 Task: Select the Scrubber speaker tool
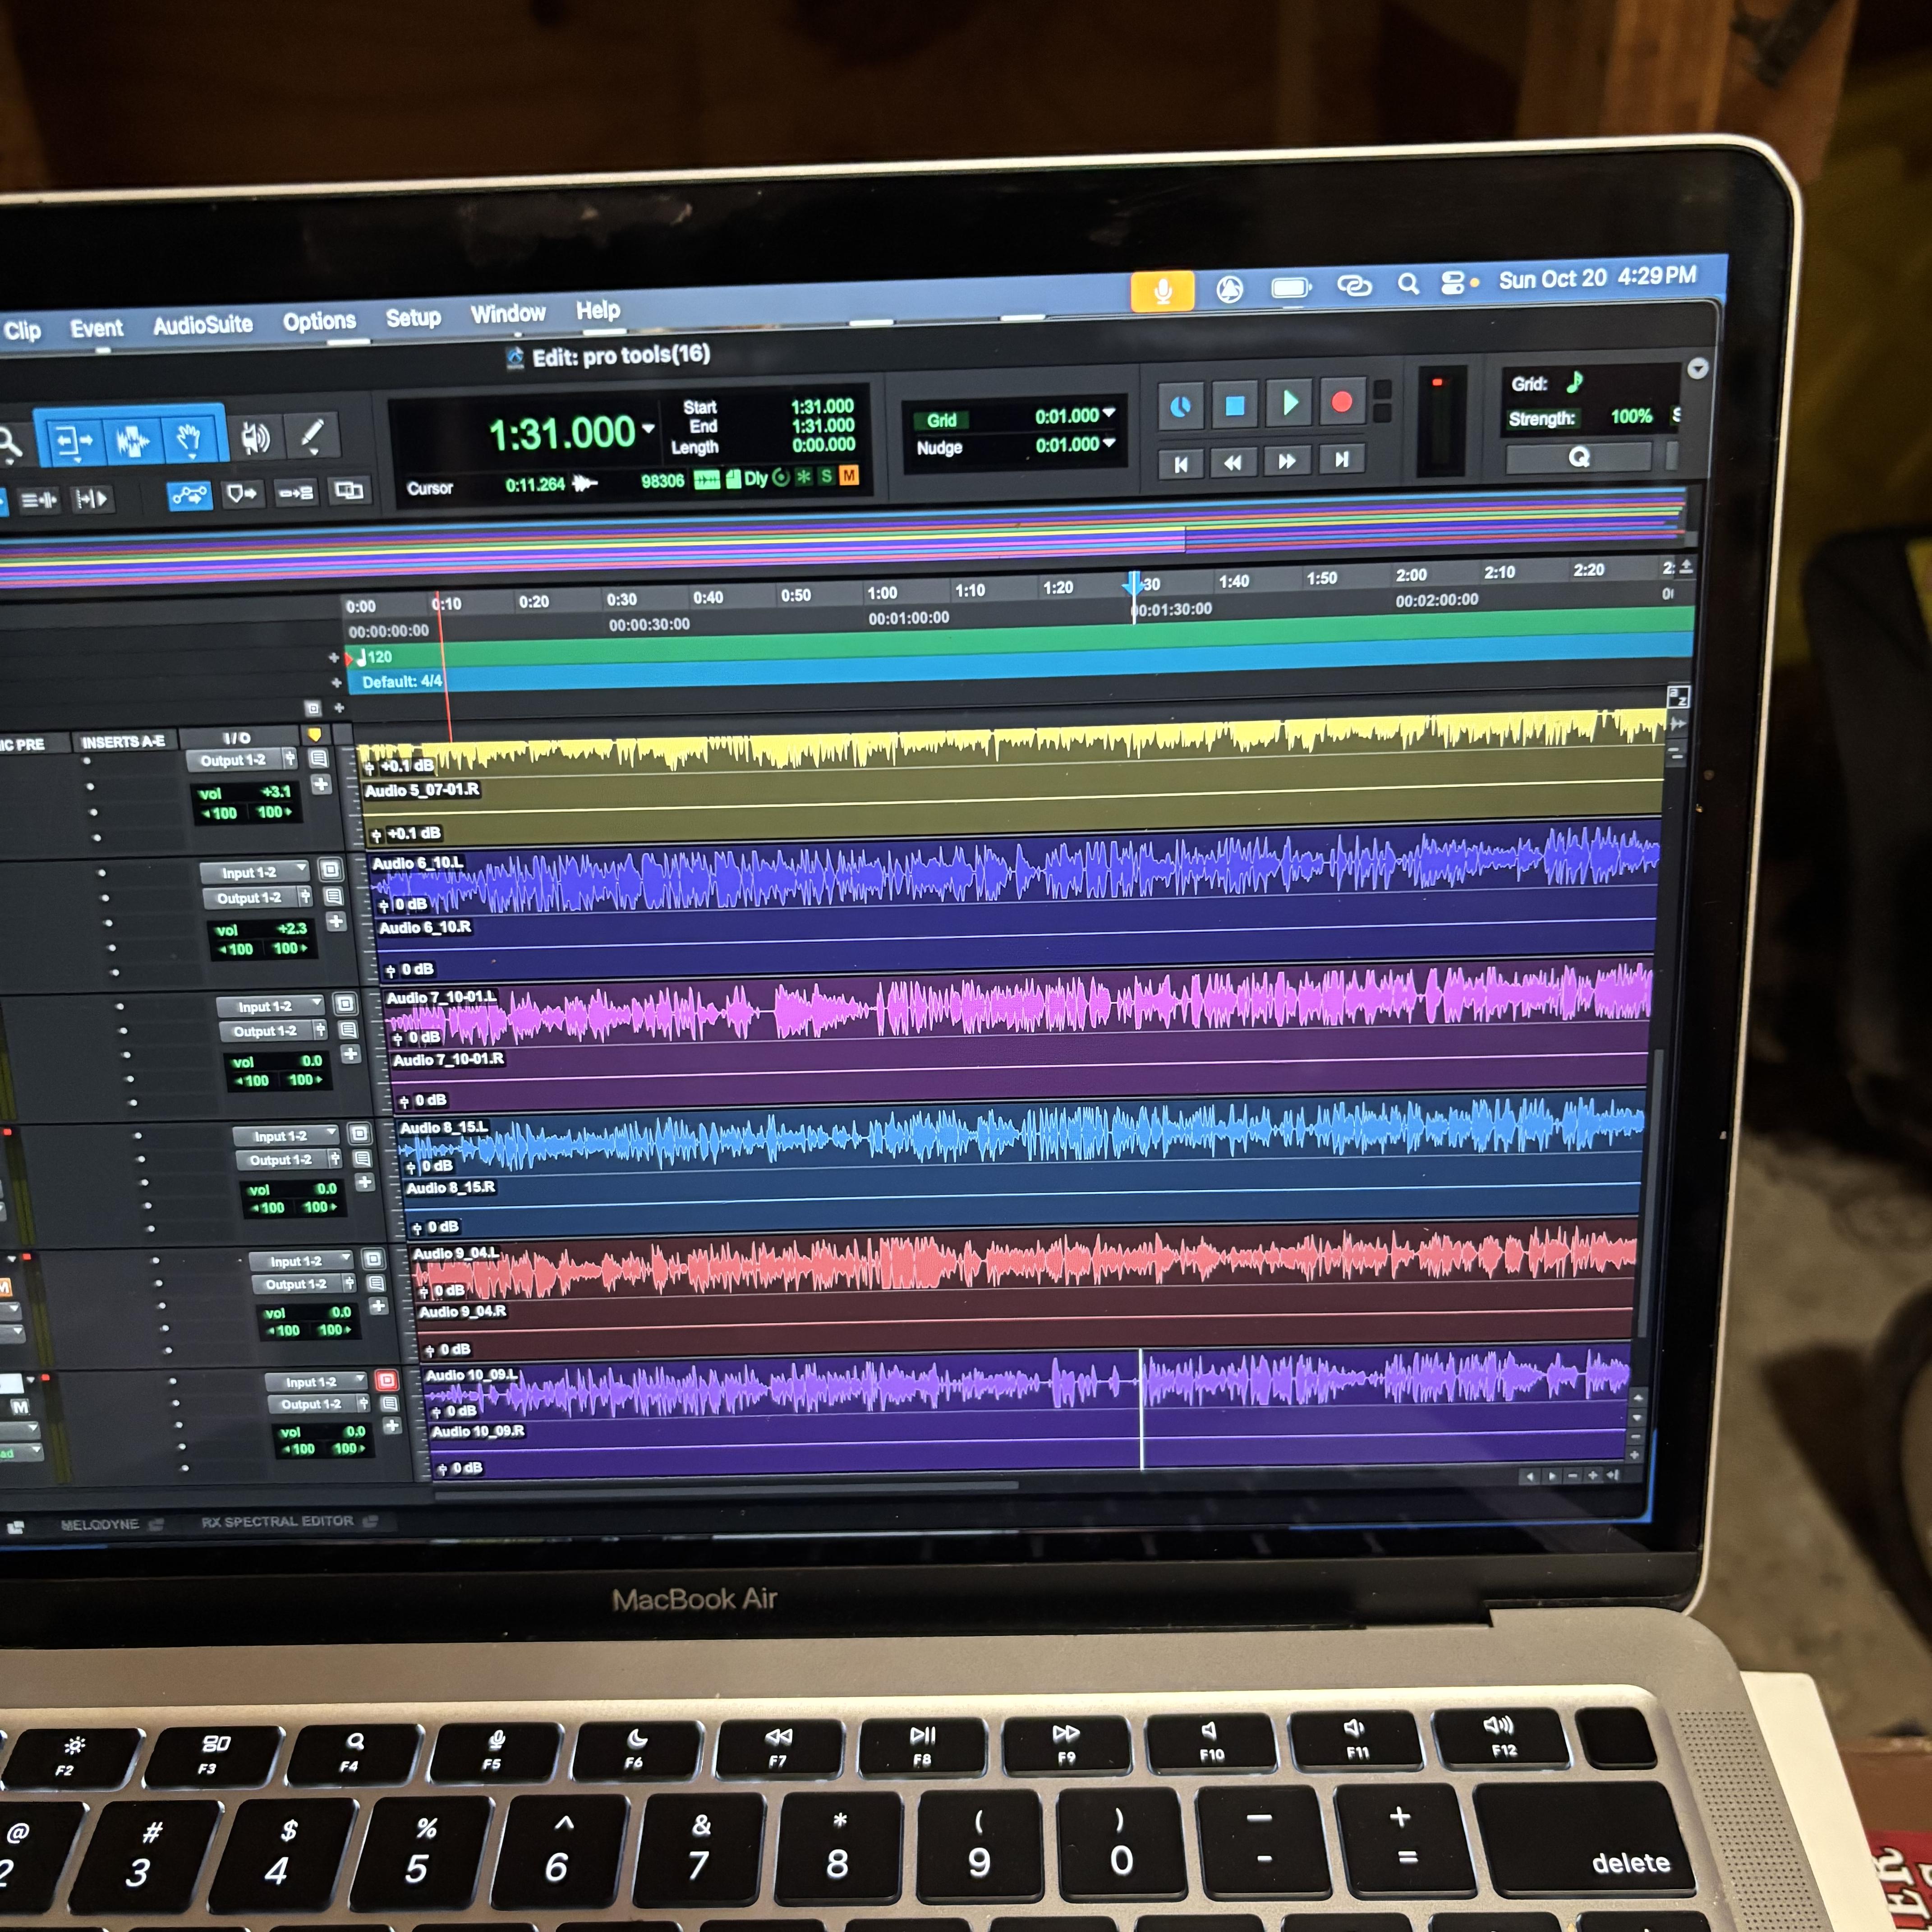click(x=256, y=437)
